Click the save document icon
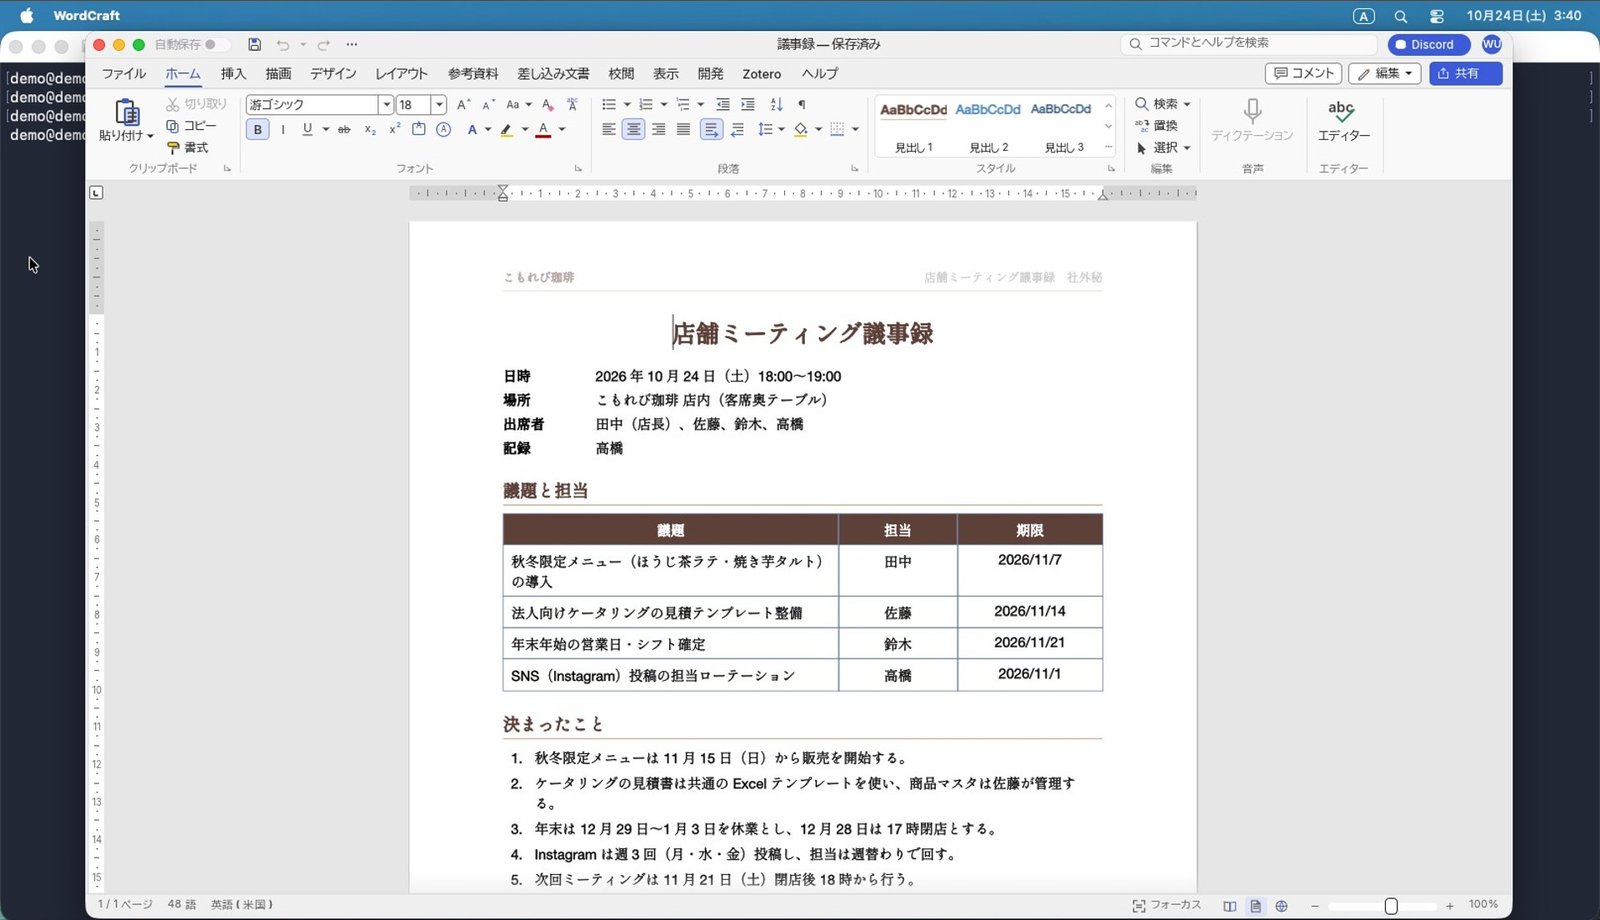 click(255, 44)
